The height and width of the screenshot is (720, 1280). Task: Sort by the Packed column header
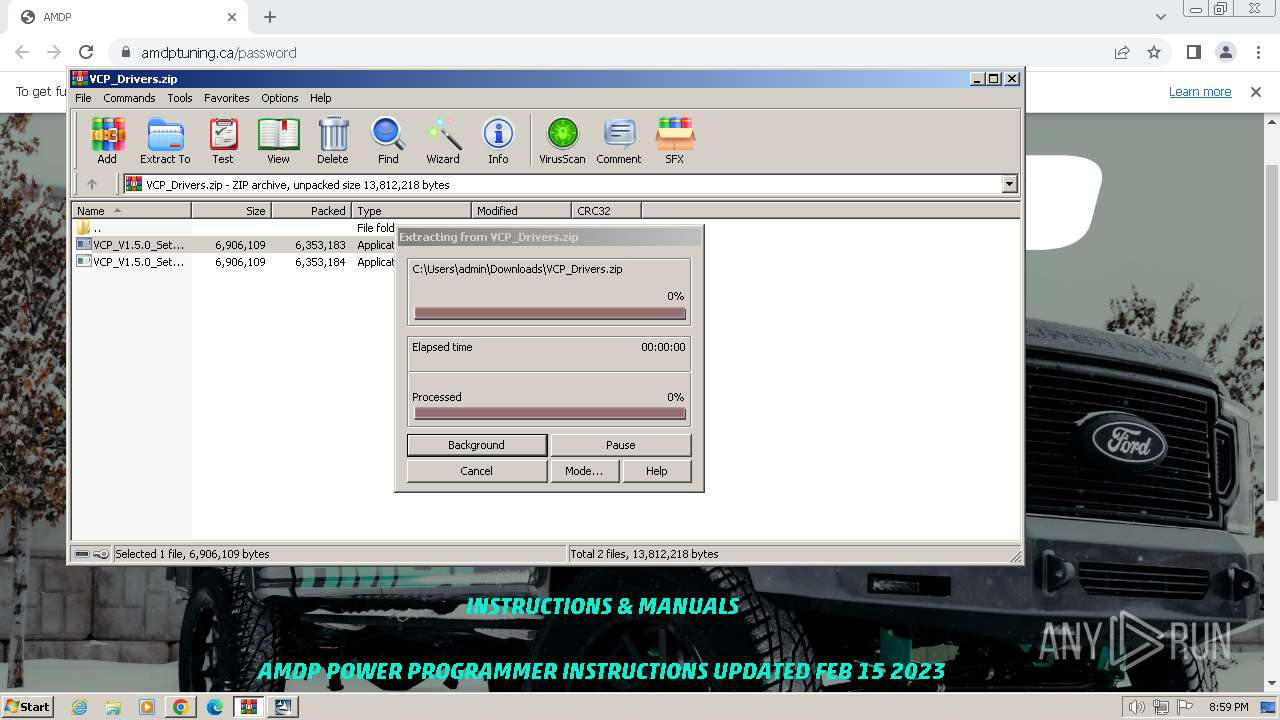[311, 210]
